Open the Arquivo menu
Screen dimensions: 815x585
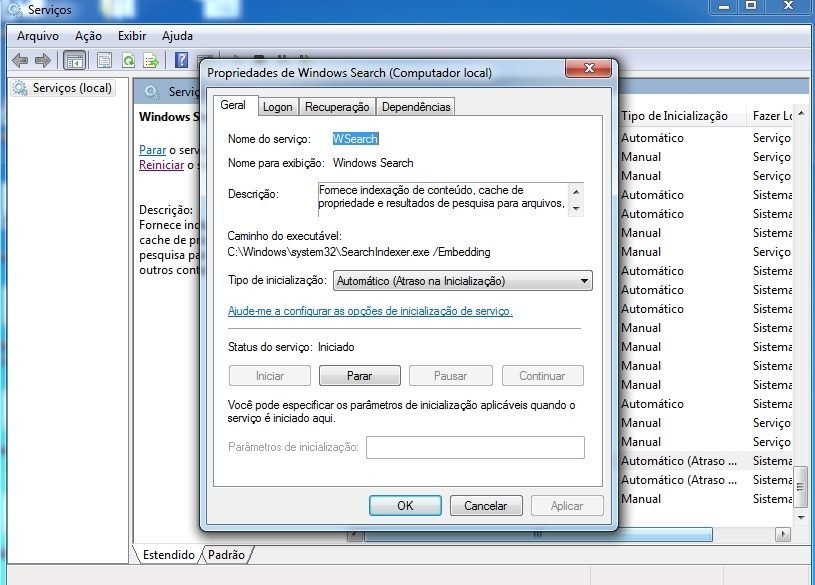point(37,36)
